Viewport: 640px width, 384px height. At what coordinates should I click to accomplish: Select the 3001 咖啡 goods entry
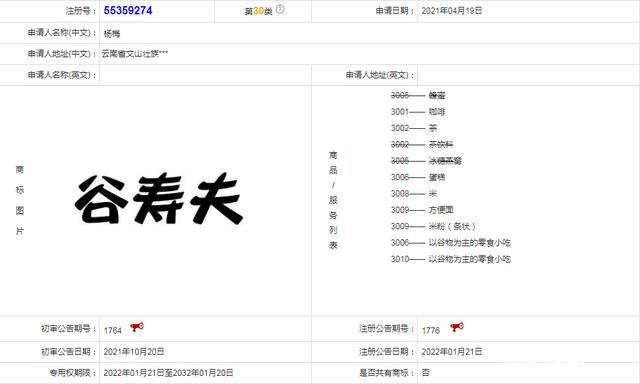tap(418, 112)
